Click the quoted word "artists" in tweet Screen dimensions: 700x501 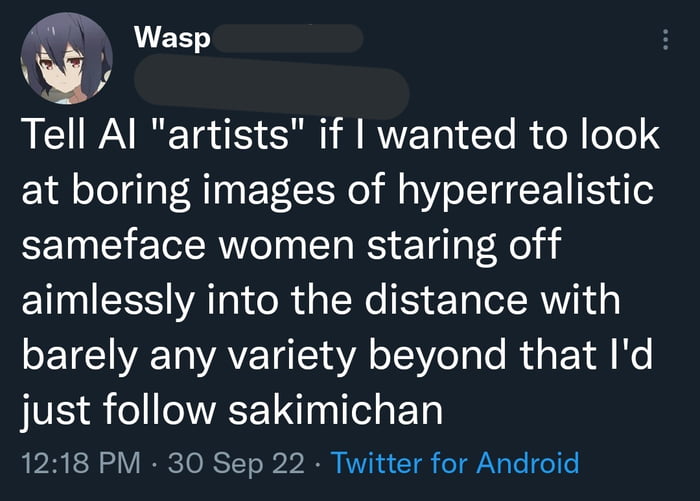pyautogui.click(x=224, y=134)
